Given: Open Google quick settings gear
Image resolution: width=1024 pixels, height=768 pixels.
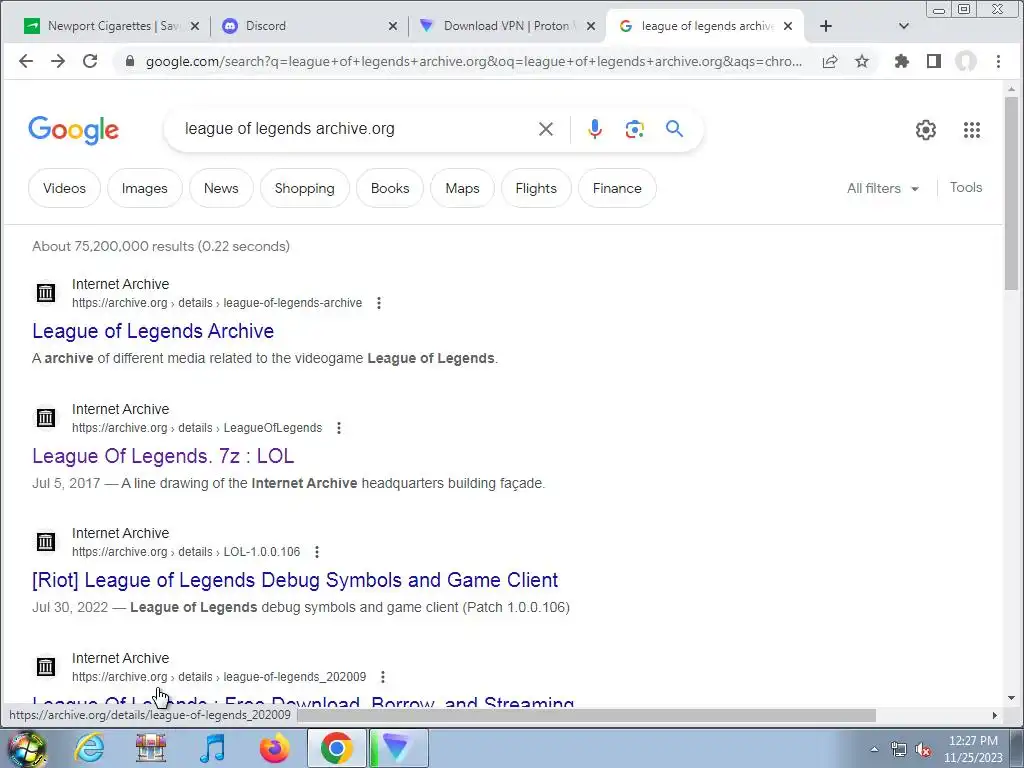Looking at the screenshot, I should click(x=925, y=130).
